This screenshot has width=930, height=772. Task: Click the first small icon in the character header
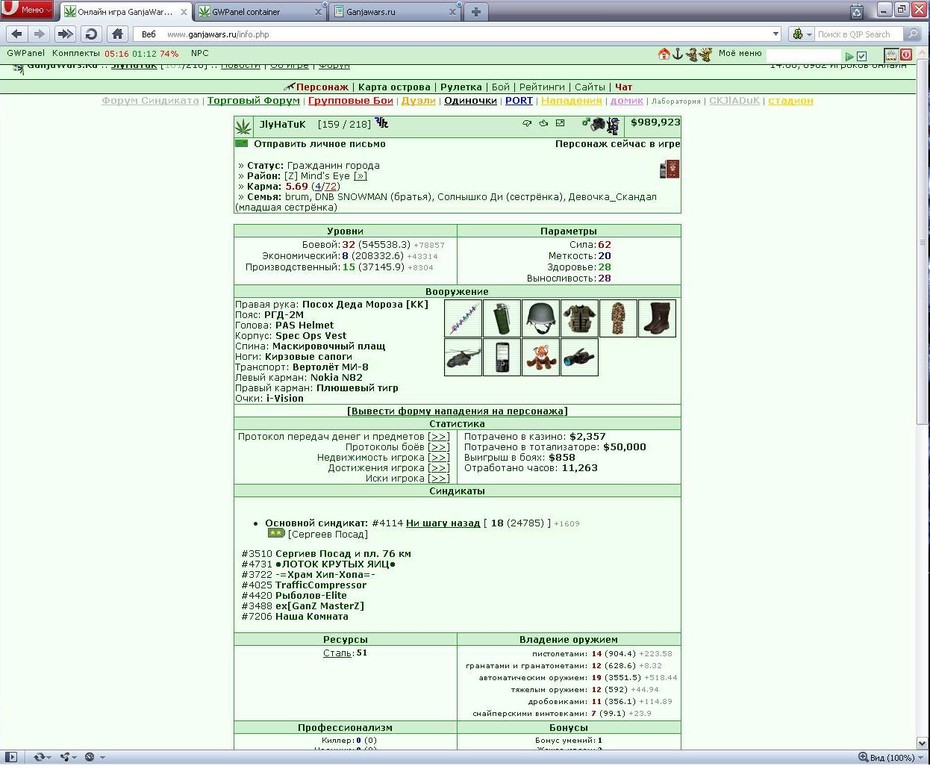[527, 123]
